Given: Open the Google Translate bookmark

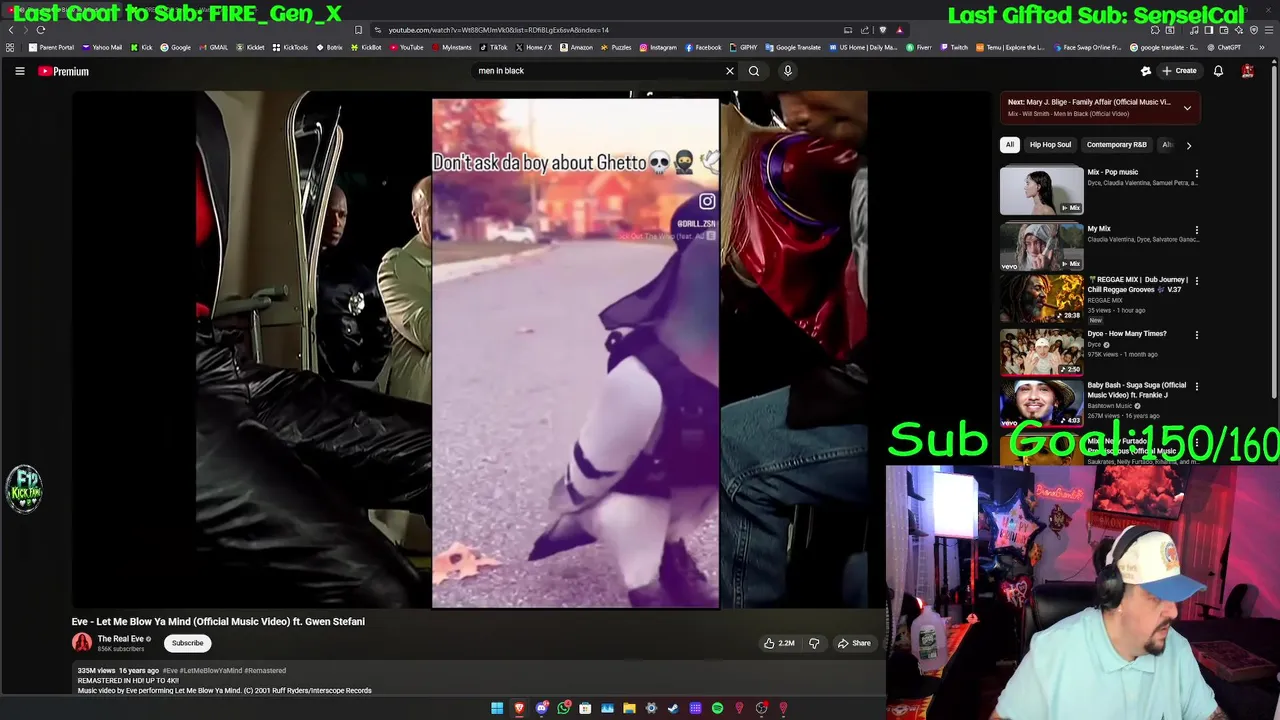Looking at the screenshot, I should click(x=792, y=47).
